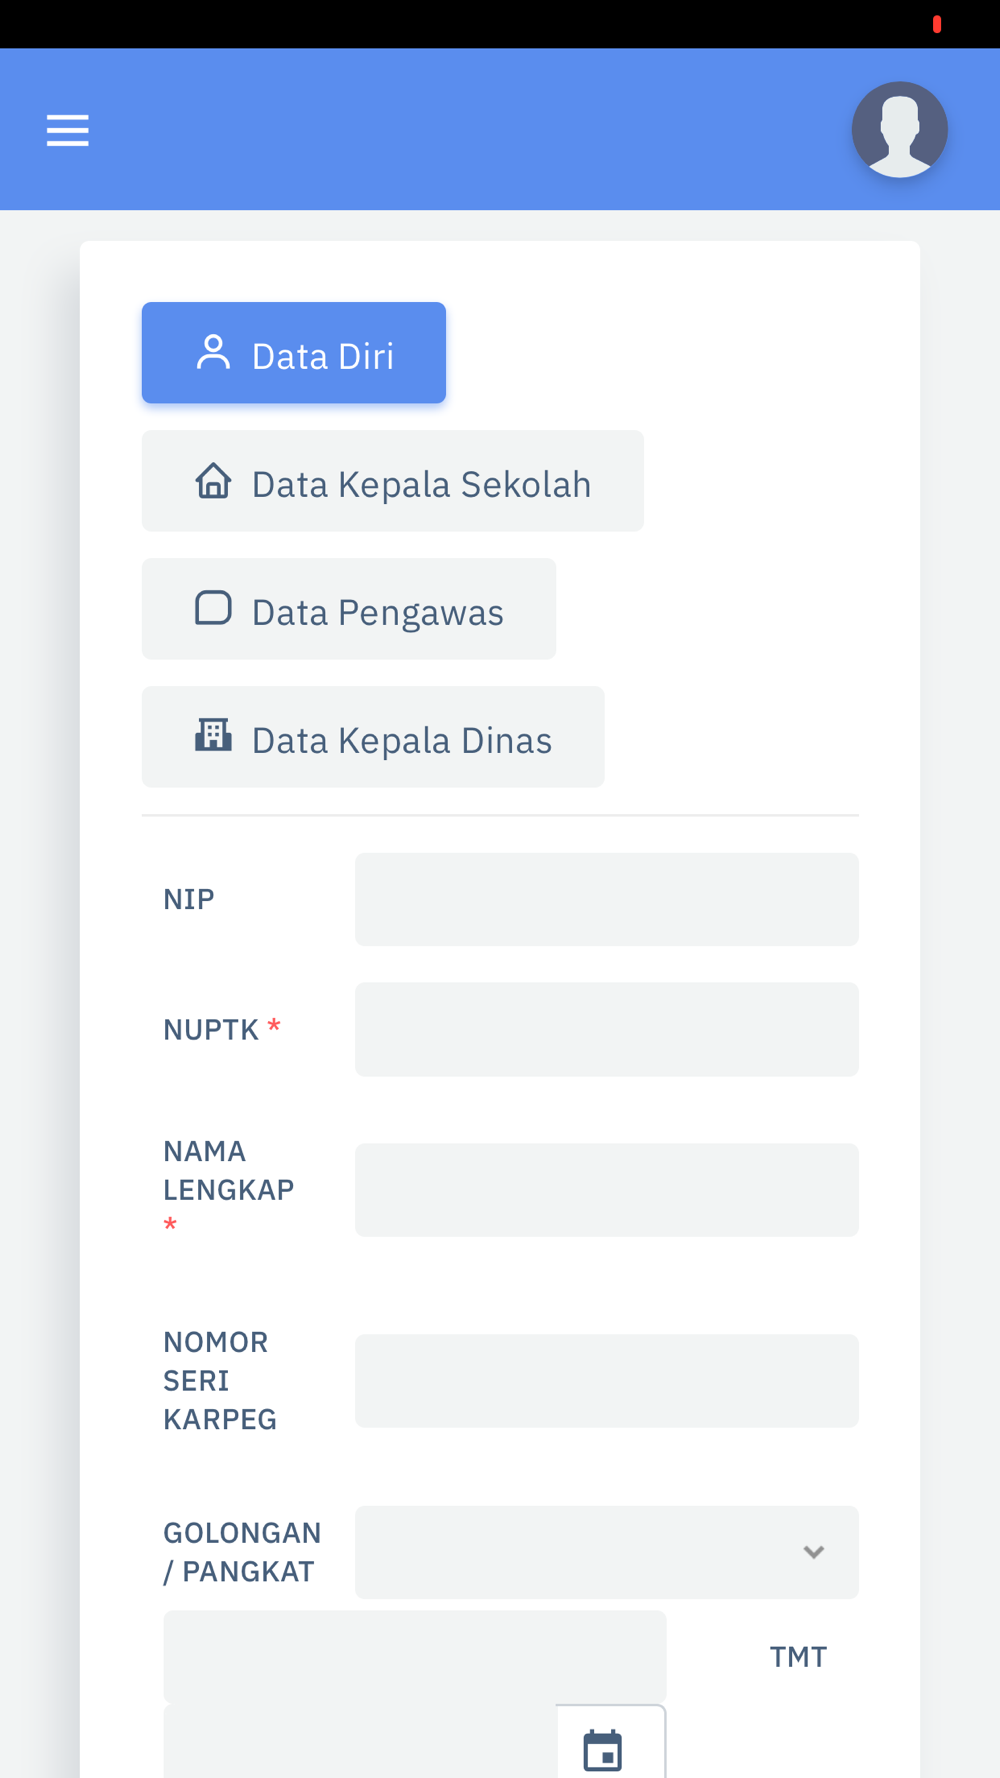Focus the Nomor Seri Karpeg field
The height and width of the screenshot is (1778, 1000).
pos(606,1380)
